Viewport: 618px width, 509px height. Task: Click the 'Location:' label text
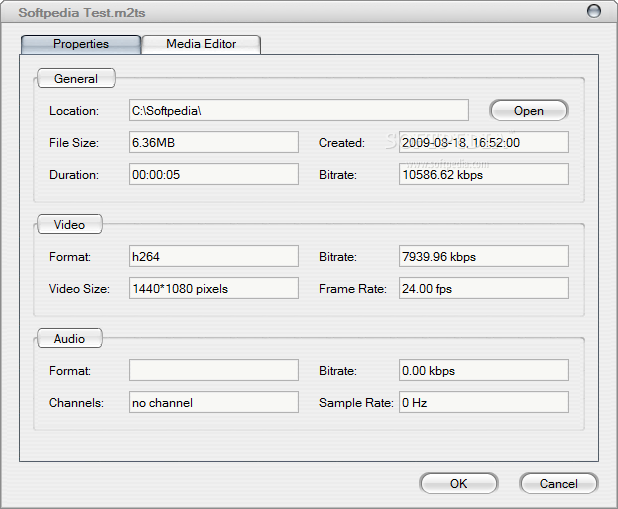click(74, 111)
